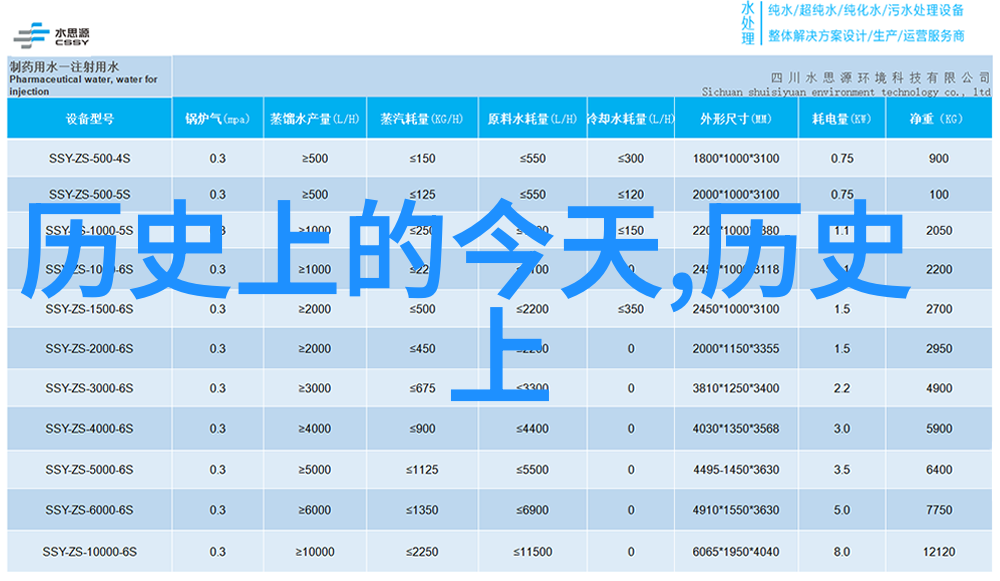Image resolution: width=1000 pixels, height=581 pixels.
Task: Click the 净重(KG) column header
Action: coord(937,118)
